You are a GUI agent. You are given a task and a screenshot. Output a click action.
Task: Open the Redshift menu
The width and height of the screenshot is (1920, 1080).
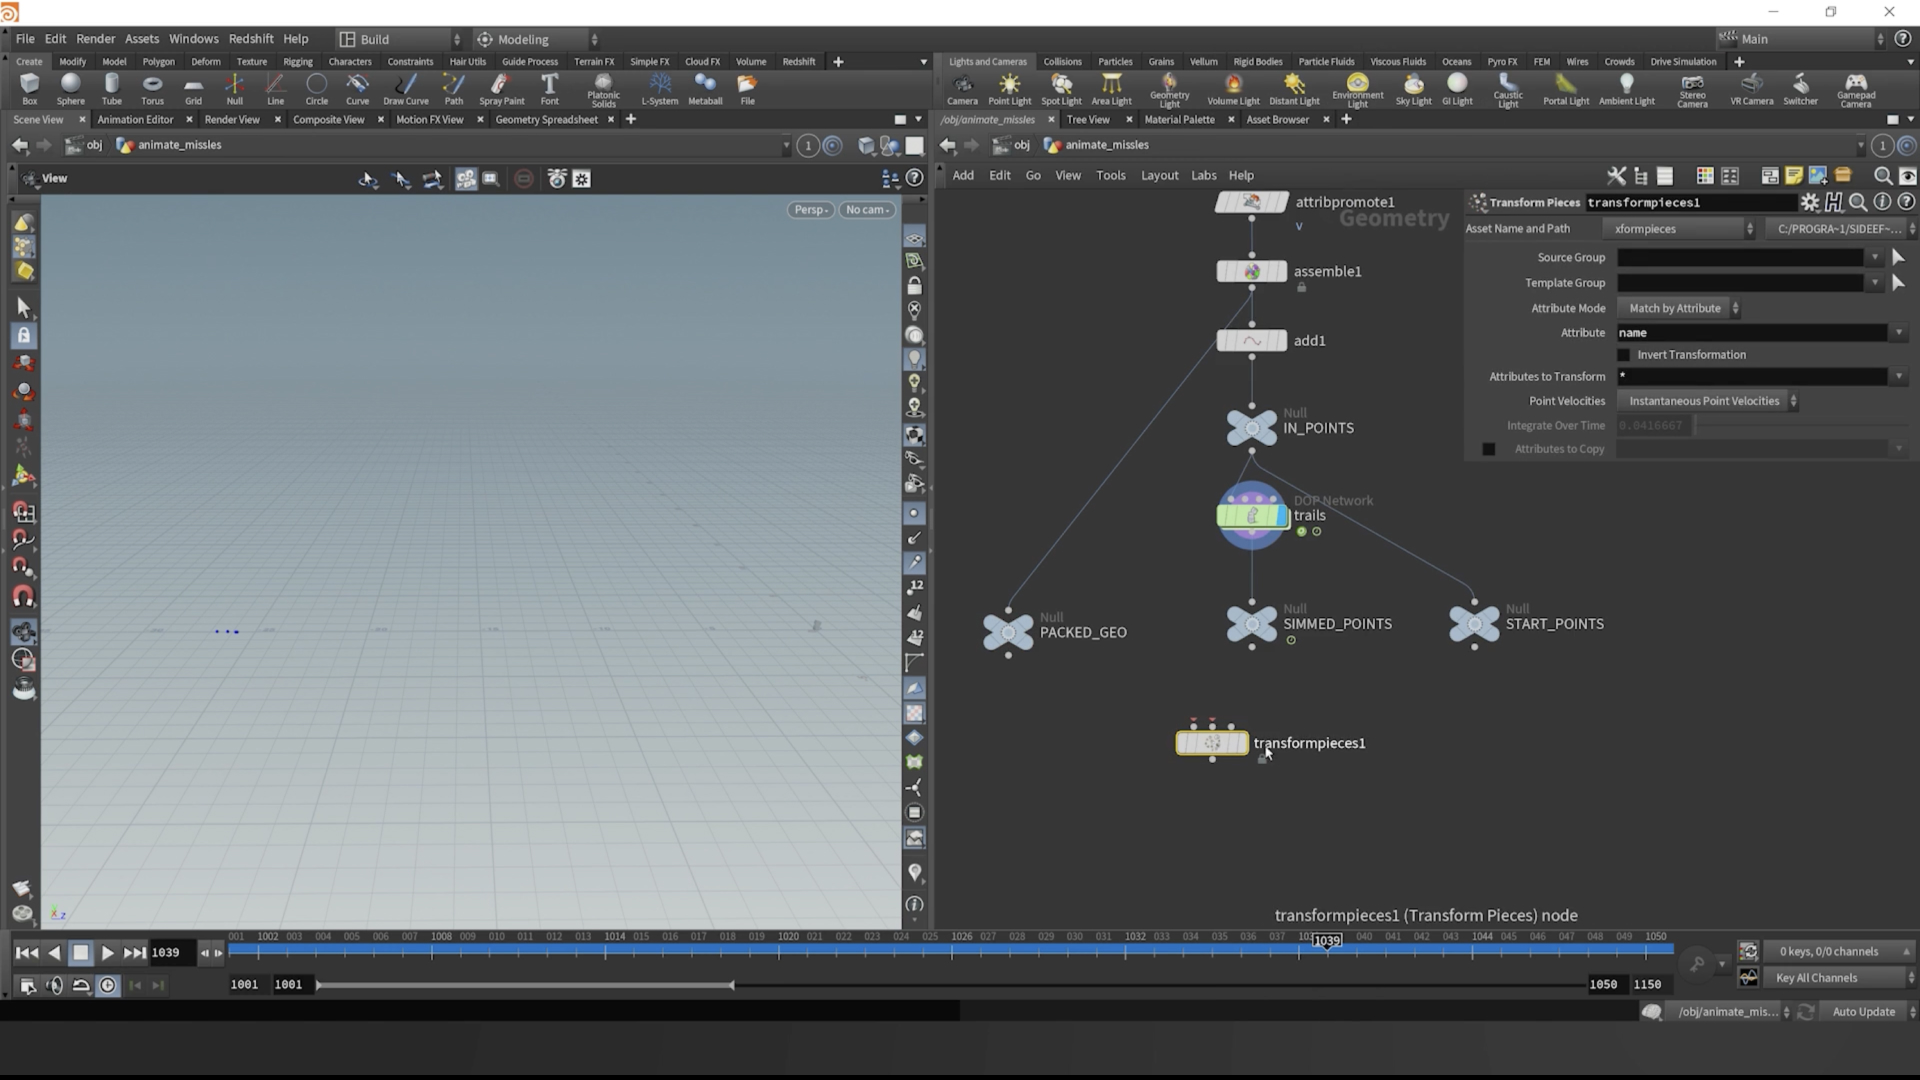(x=251, y=39)
